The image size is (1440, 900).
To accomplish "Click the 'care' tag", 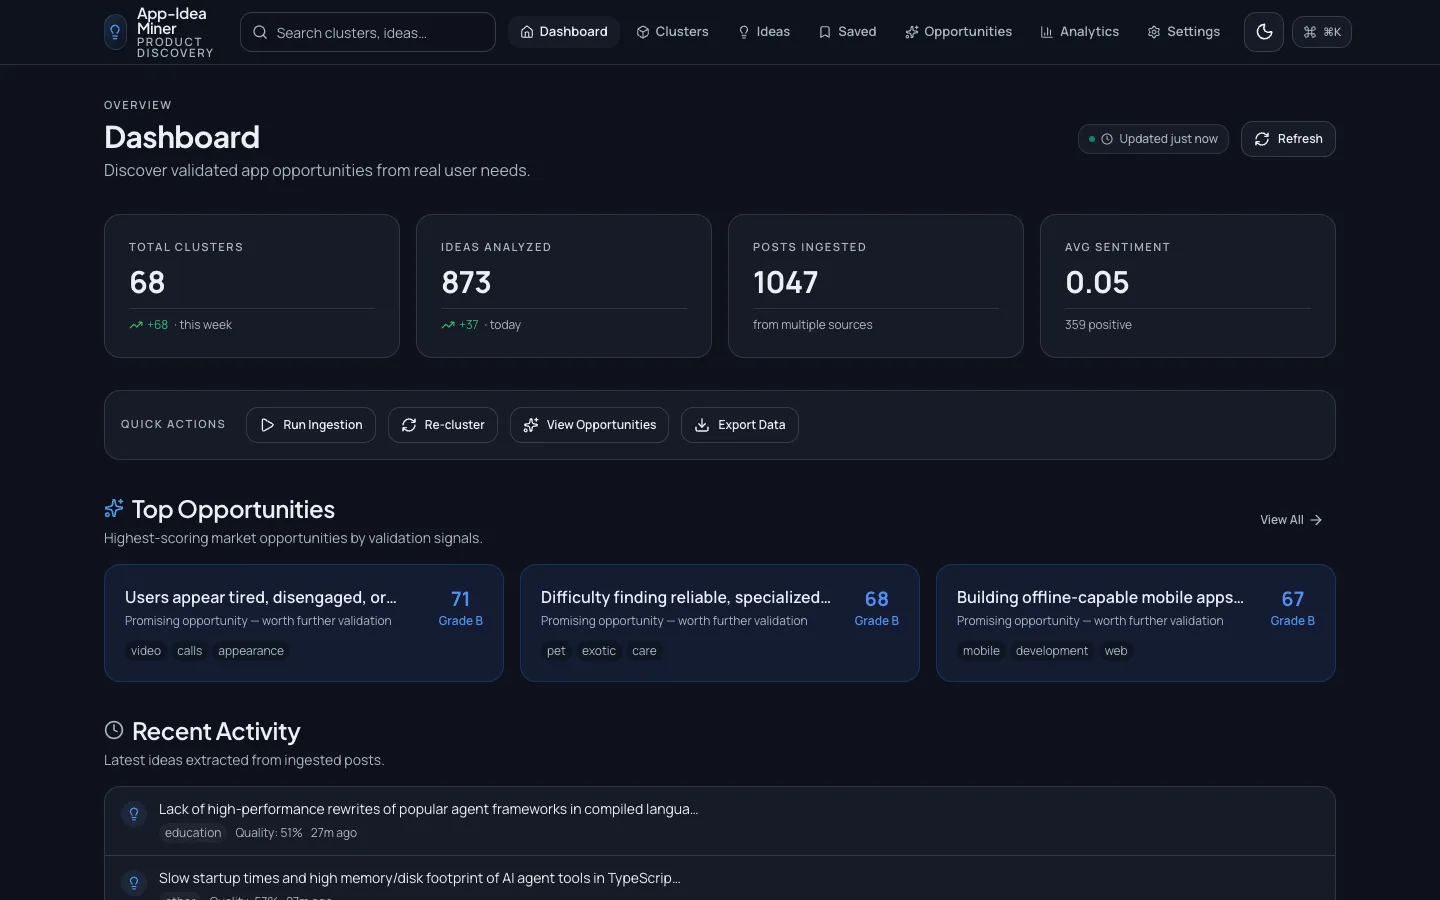I will click(645, 651).
